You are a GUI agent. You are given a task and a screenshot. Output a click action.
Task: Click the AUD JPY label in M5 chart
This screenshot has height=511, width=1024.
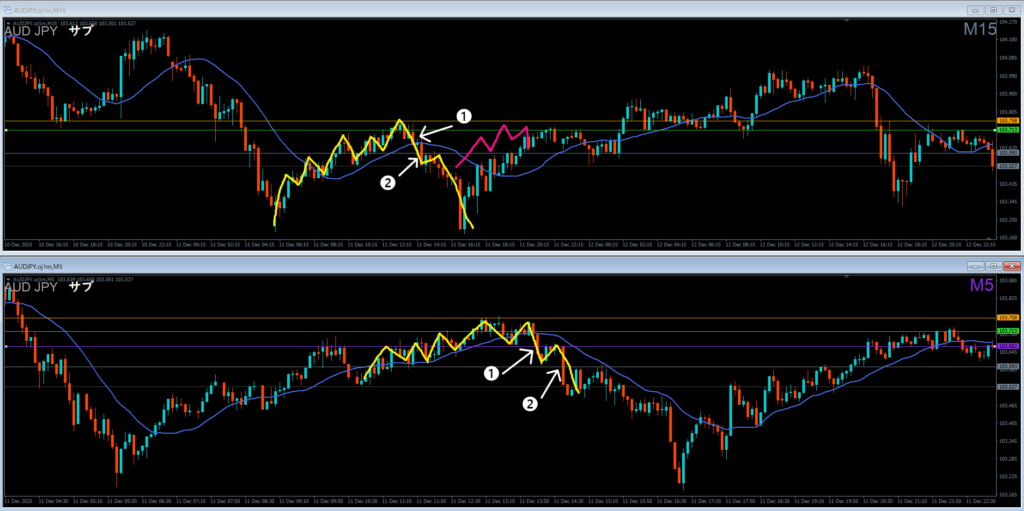[31, 287]
